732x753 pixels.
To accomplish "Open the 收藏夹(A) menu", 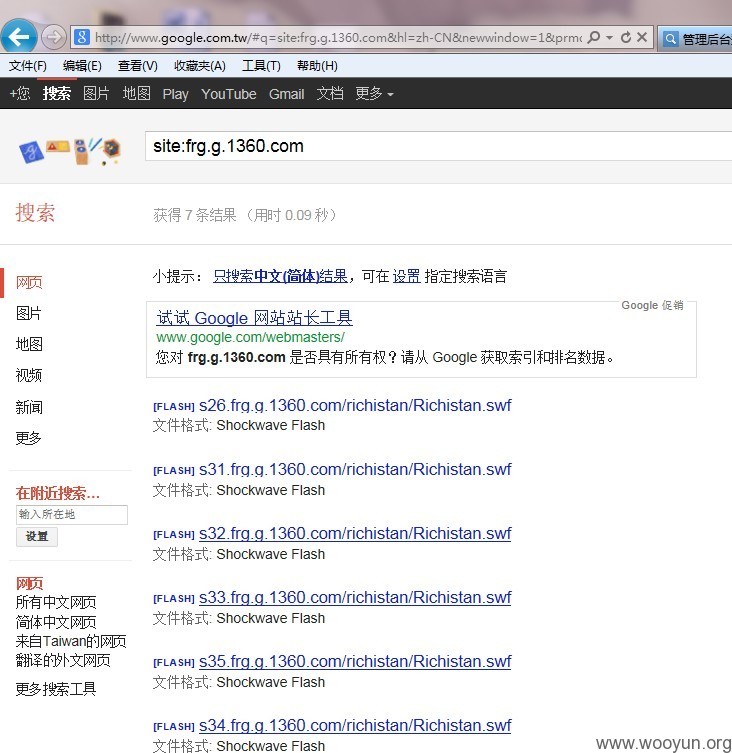I will point(200,65).
